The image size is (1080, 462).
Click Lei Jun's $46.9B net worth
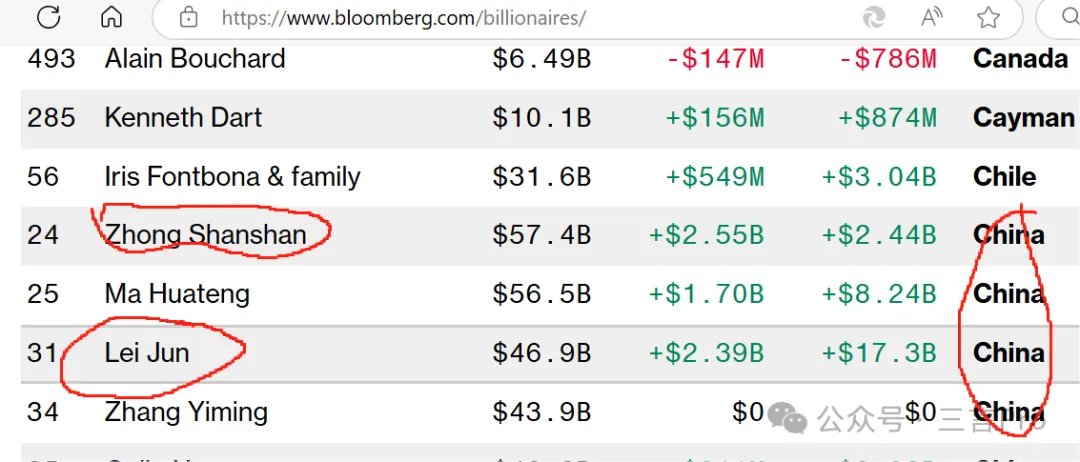point(541,353)
